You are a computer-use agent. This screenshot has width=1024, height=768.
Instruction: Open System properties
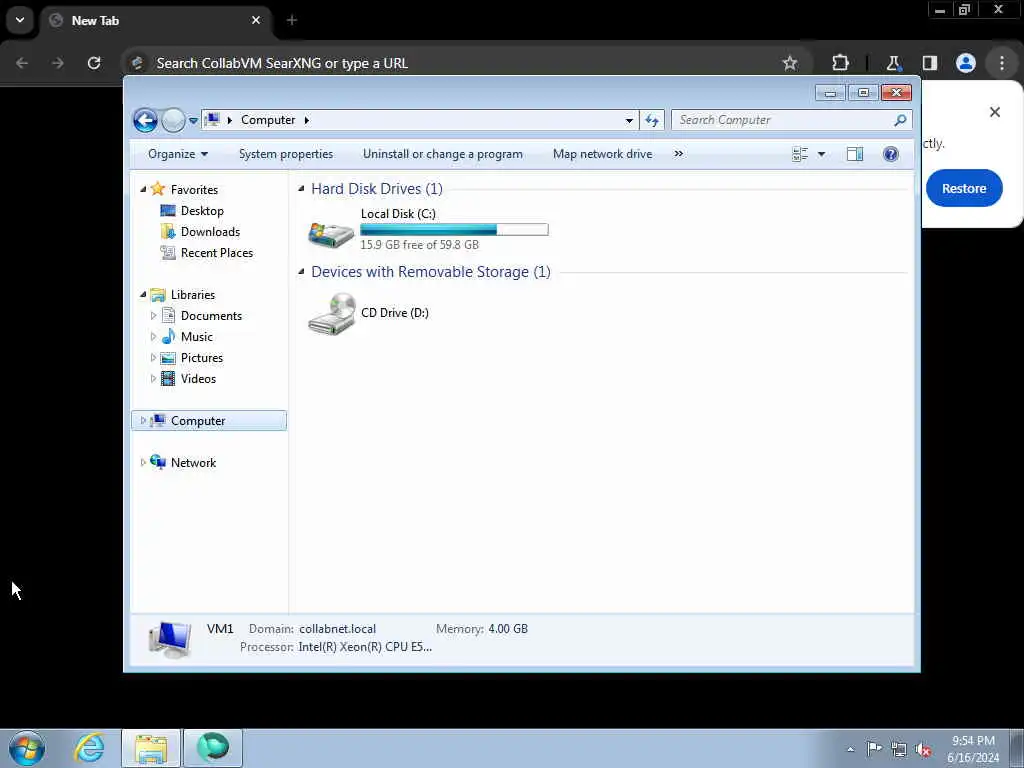tap(285, 154)
